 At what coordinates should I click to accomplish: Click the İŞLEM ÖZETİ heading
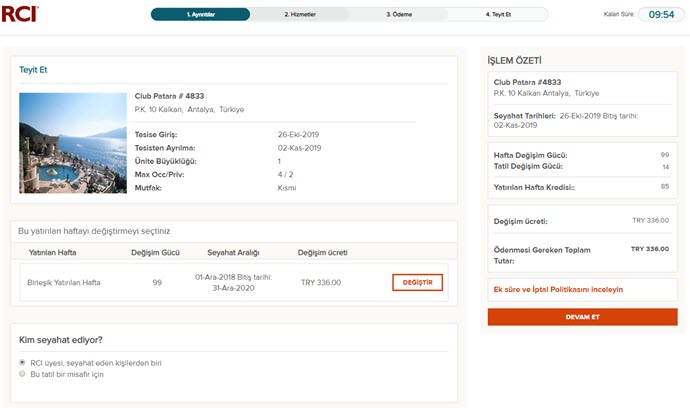point(514,61)
